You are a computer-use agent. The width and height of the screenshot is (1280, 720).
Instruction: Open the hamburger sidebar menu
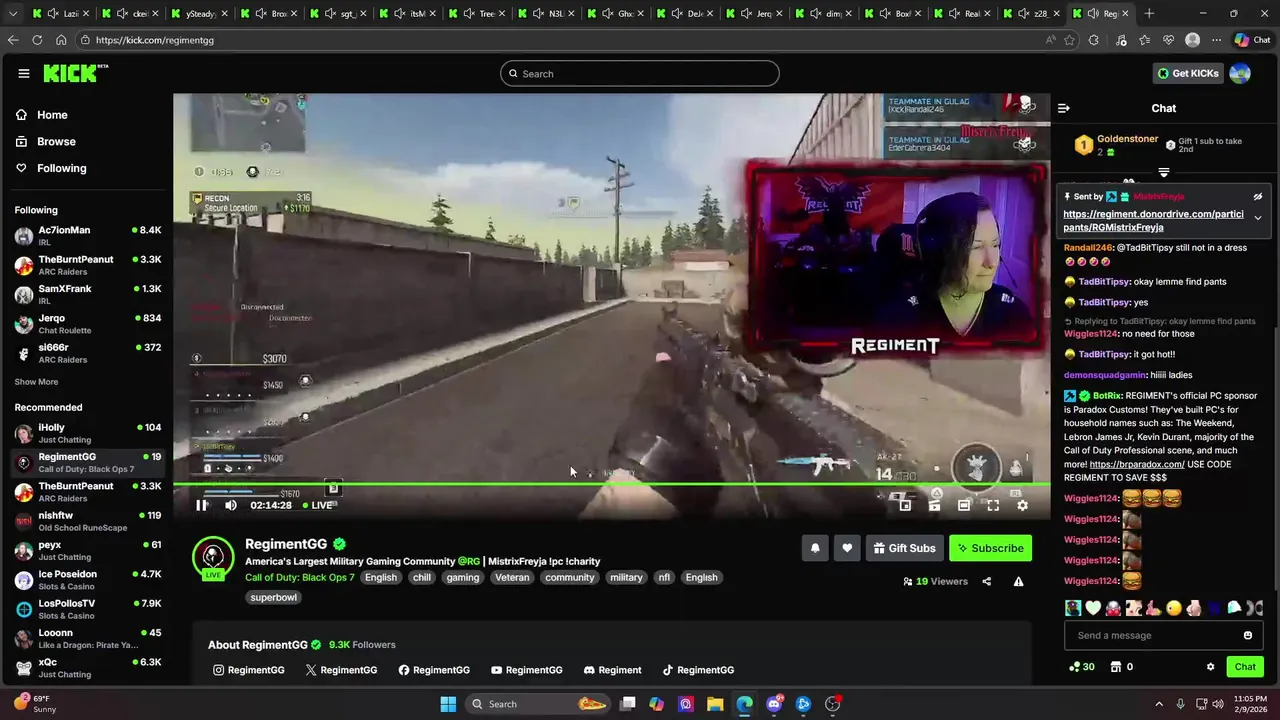pyautogui.click(x=23, y=73)
